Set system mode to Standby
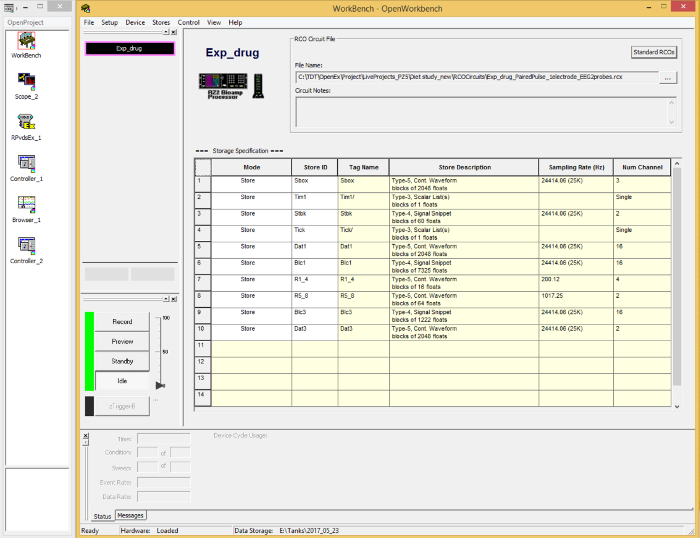Screen dimensions: 700x538 tap(122, 360)
